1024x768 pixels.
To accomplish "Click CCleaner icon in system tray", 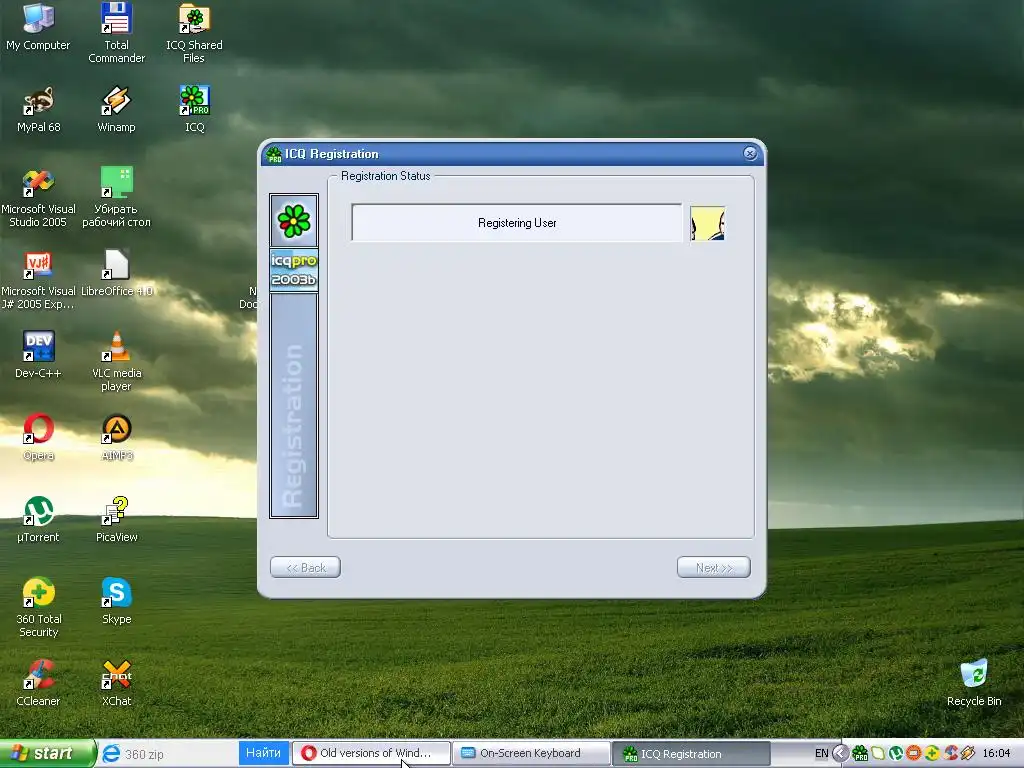I will 951,753.
